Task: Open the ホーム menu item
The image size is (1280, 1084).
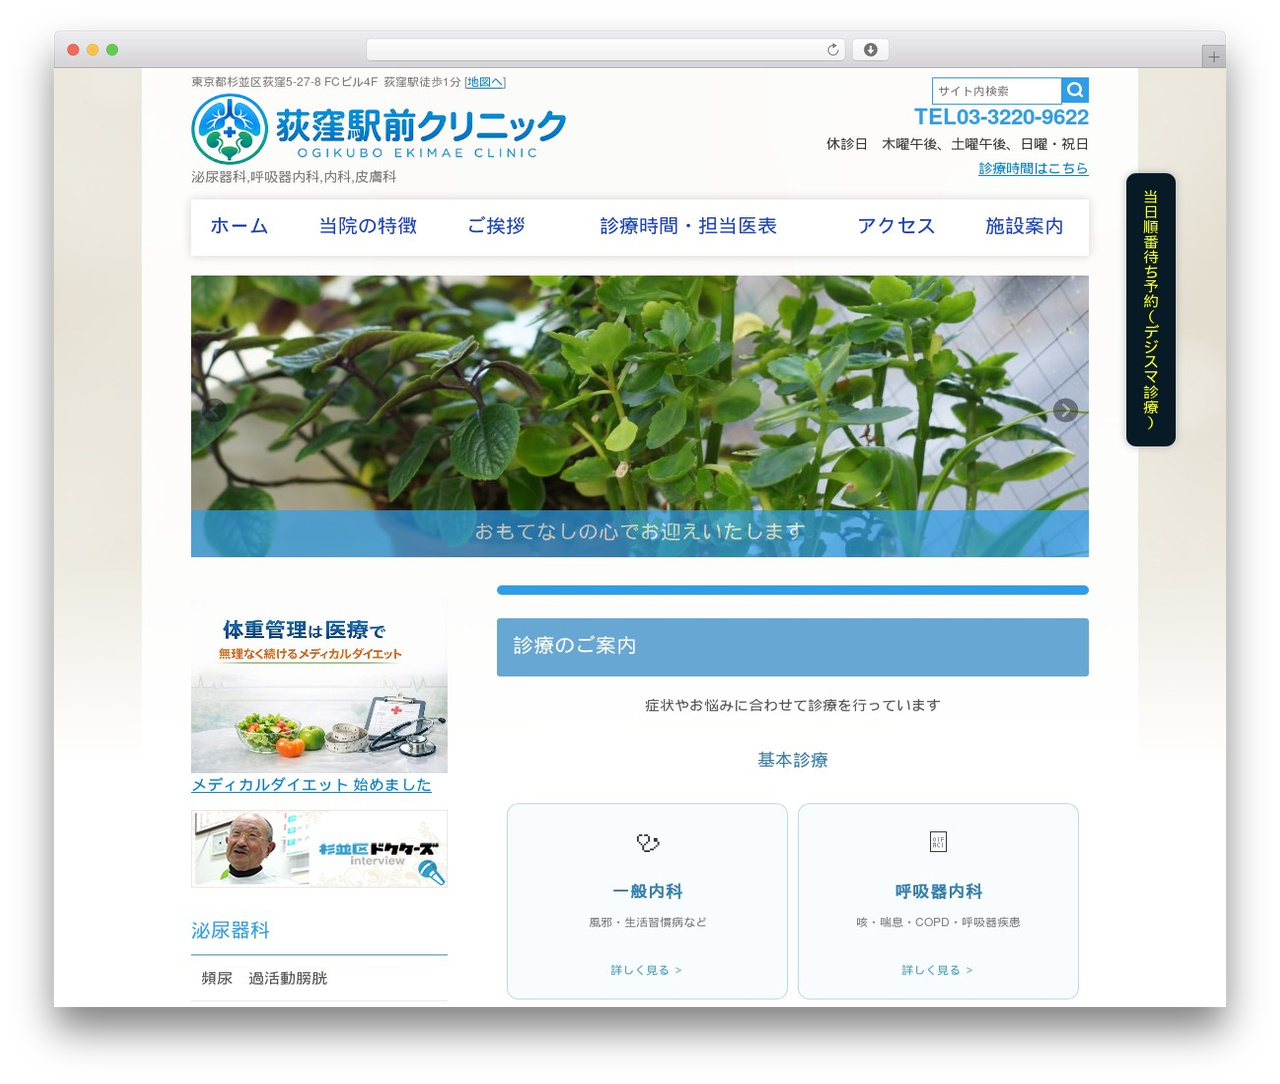Action: click(239, 226)
